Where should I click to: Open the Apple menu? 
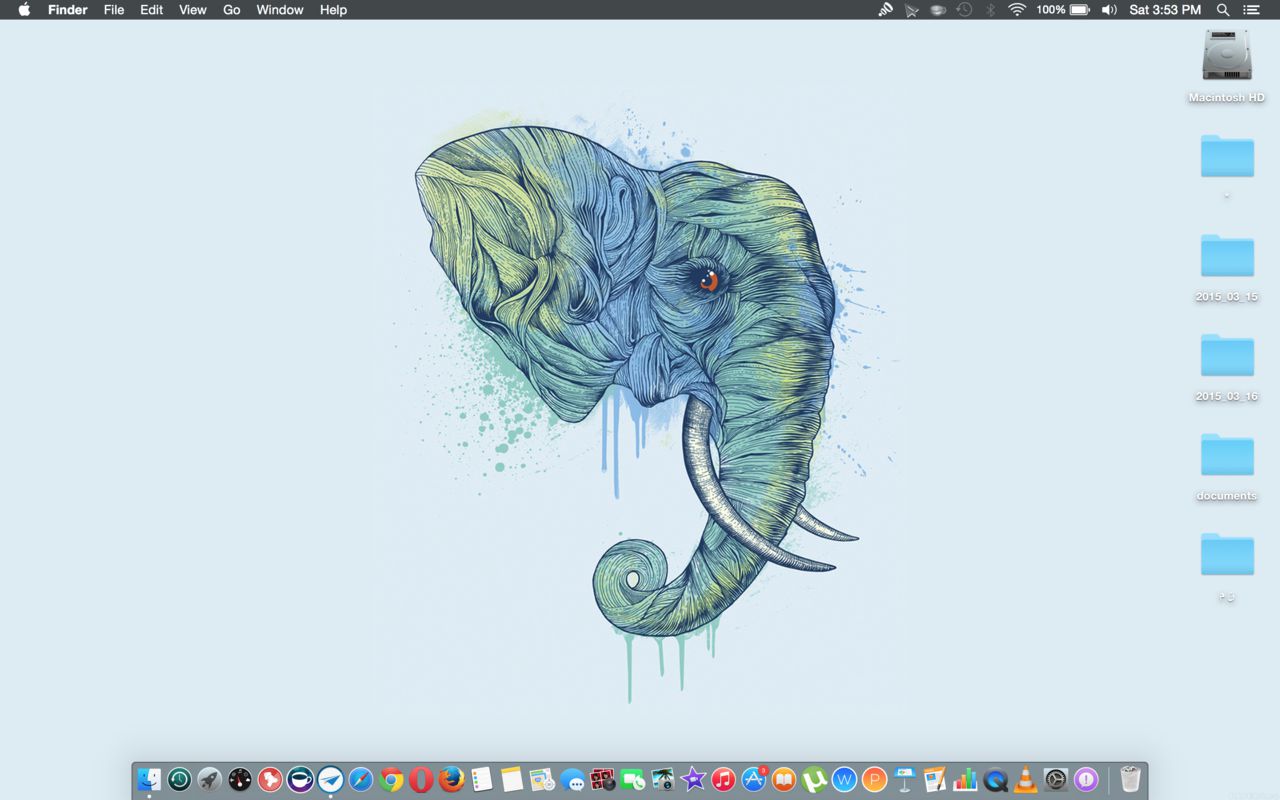point(24,9)
